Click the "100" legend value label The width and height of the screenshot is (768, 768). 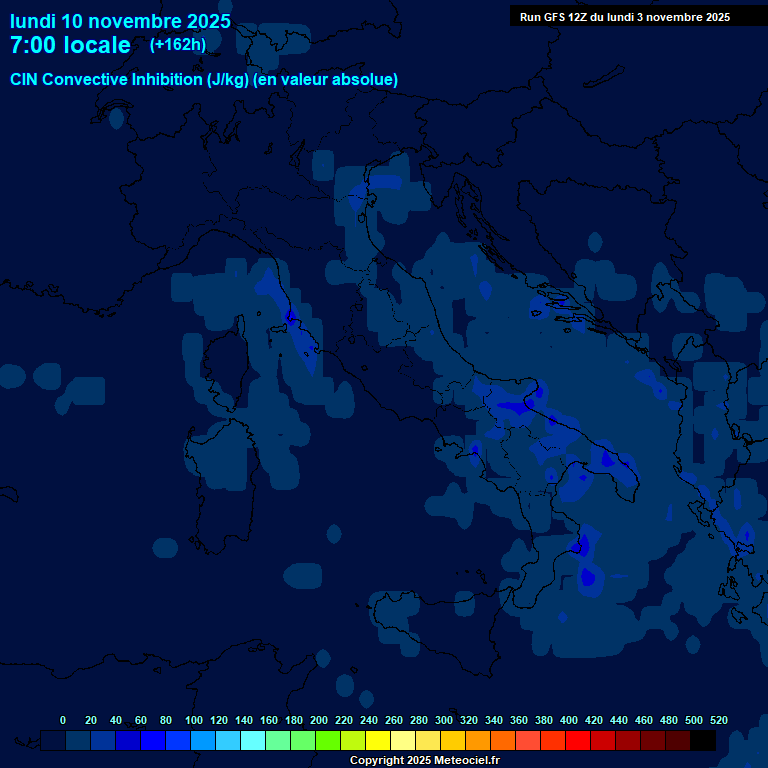pos(194,720)
